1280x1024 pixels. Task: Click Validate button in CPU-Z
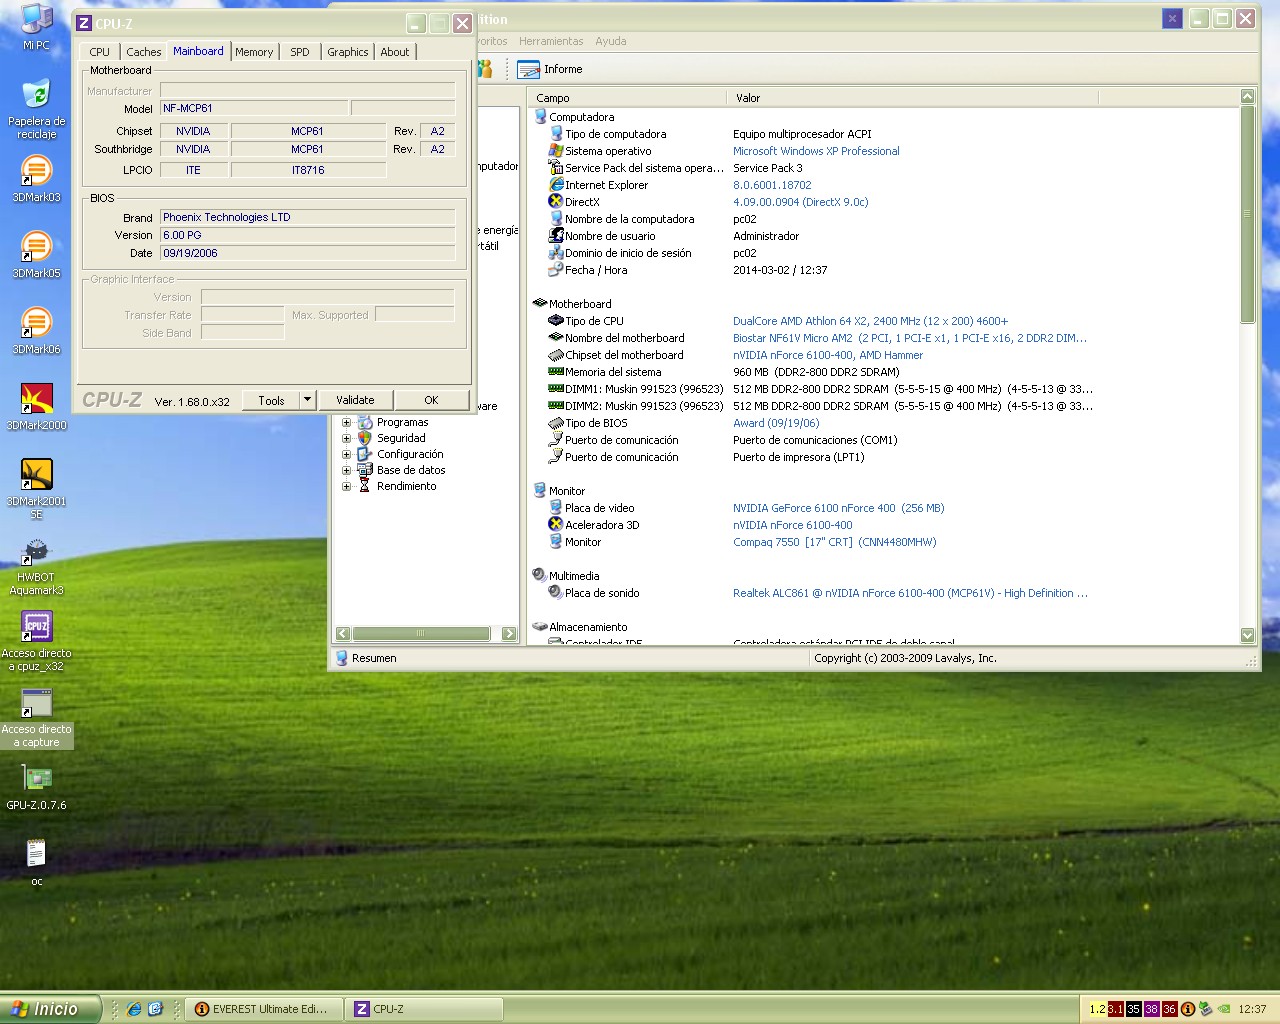point(355,400)
